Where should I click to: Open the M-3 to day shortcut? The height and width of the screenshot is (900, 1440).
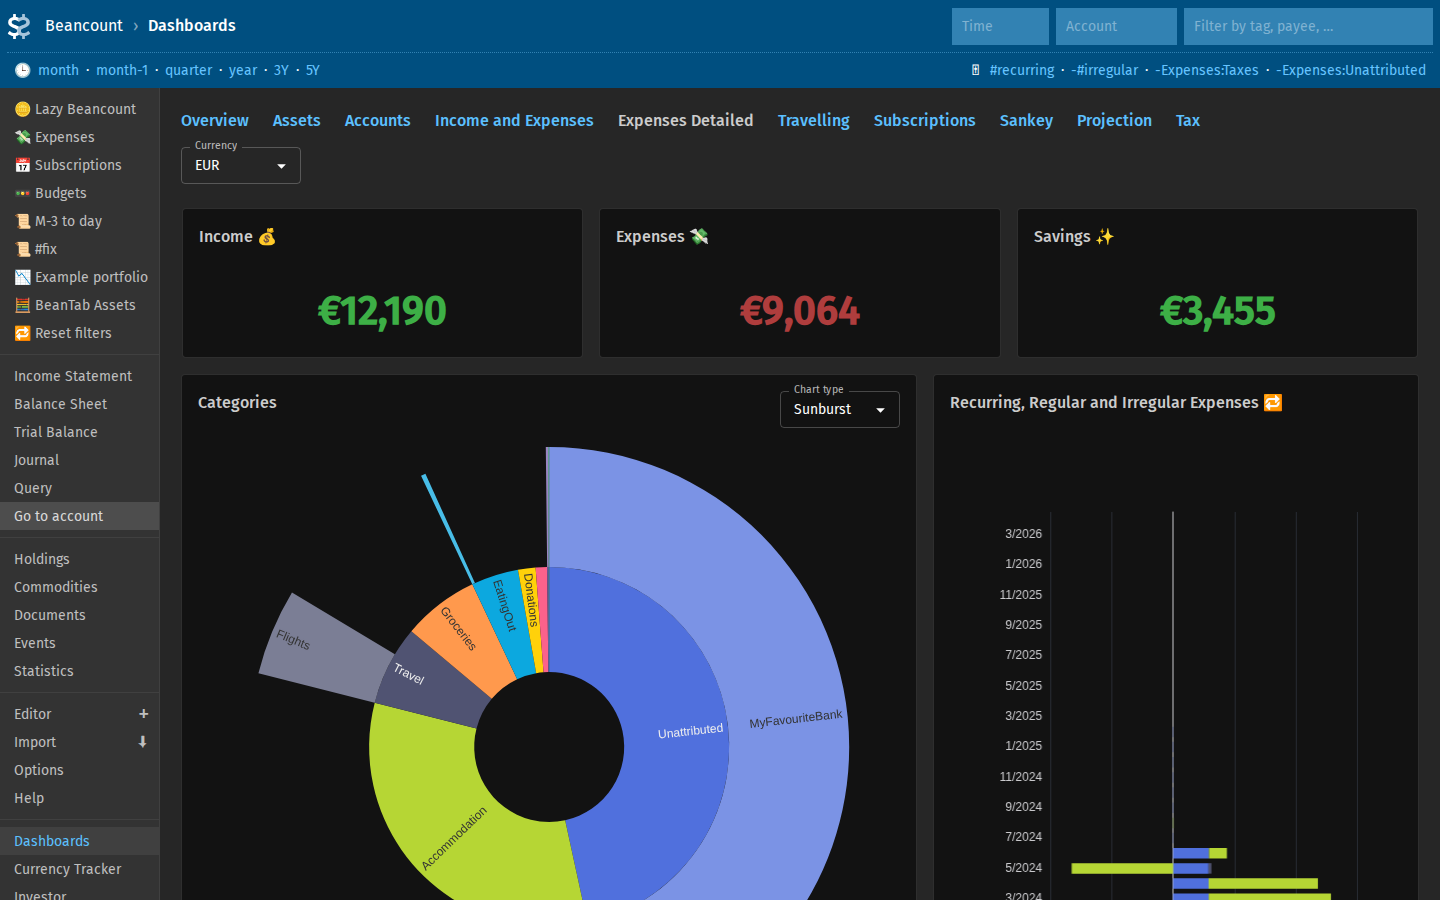[80, 221]
